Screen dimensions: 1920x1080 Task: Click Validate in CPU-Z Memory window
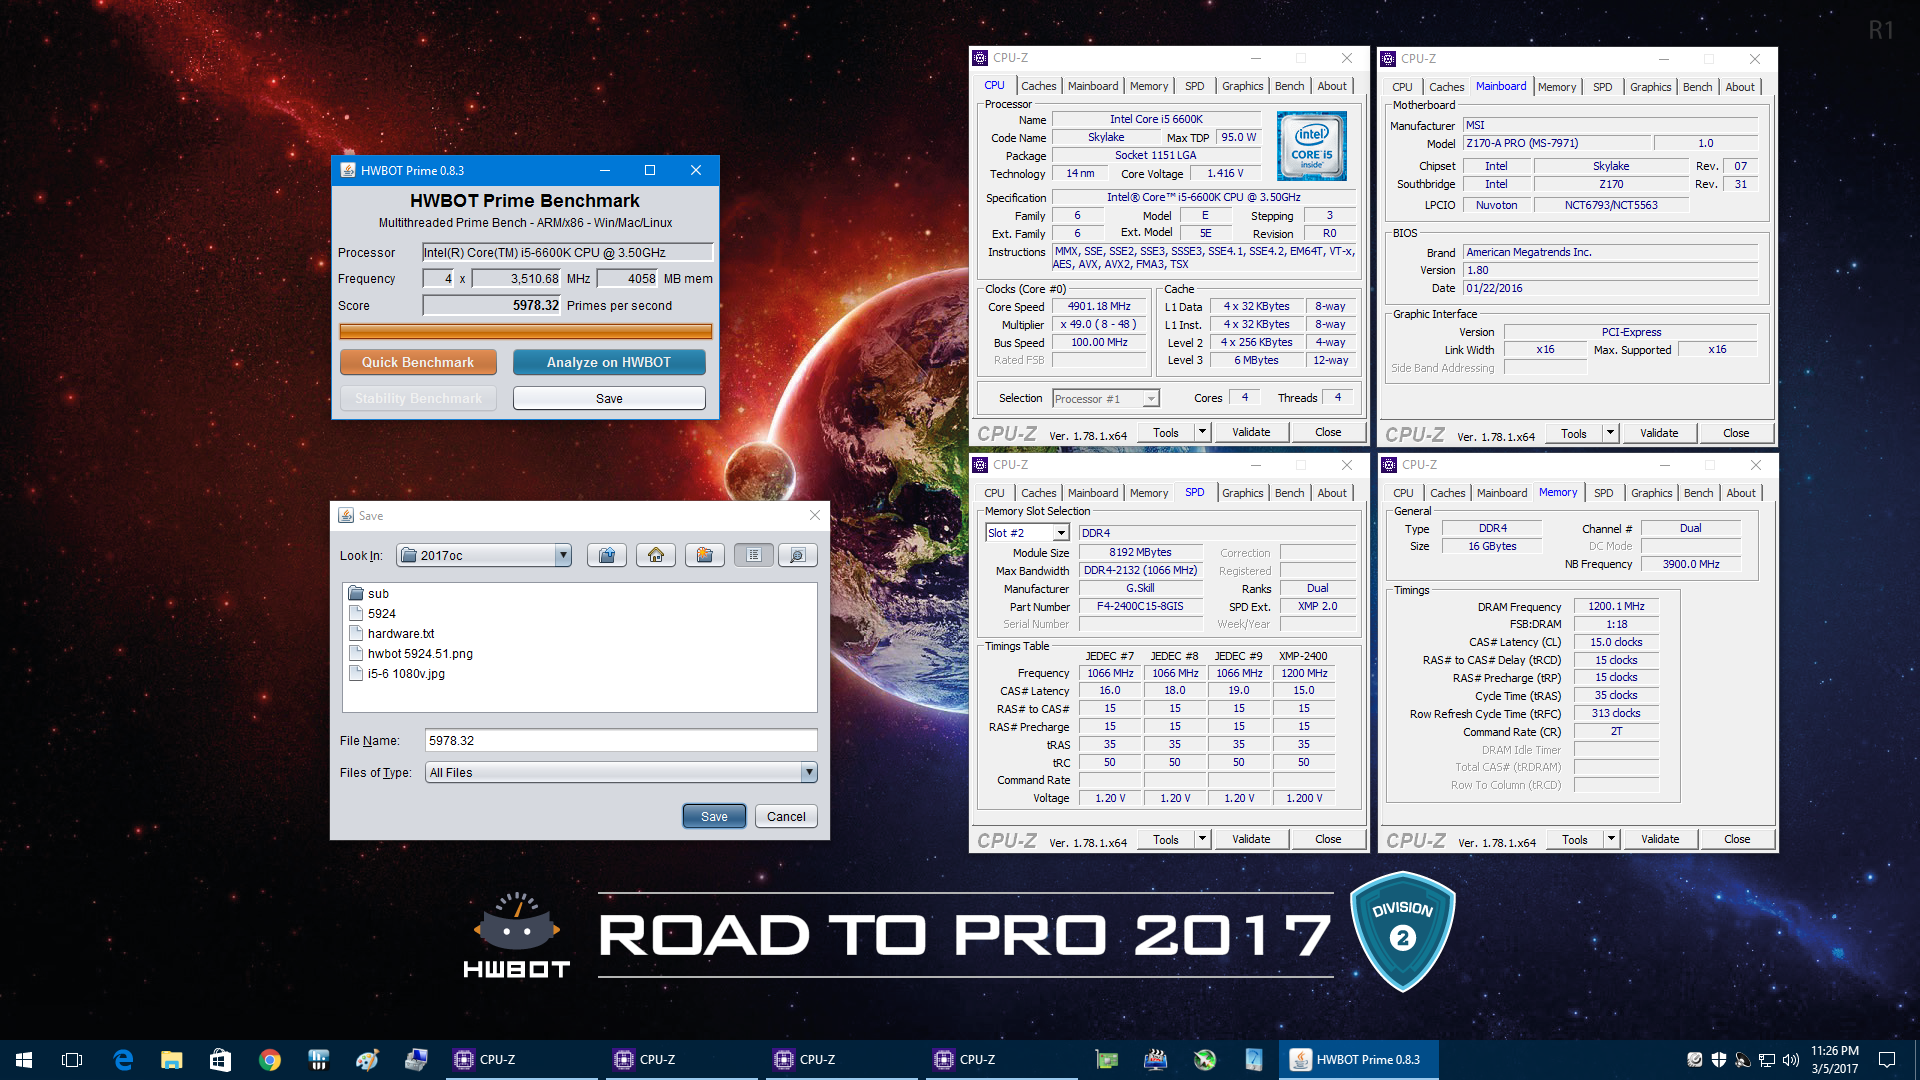[x=1660, y=839]
